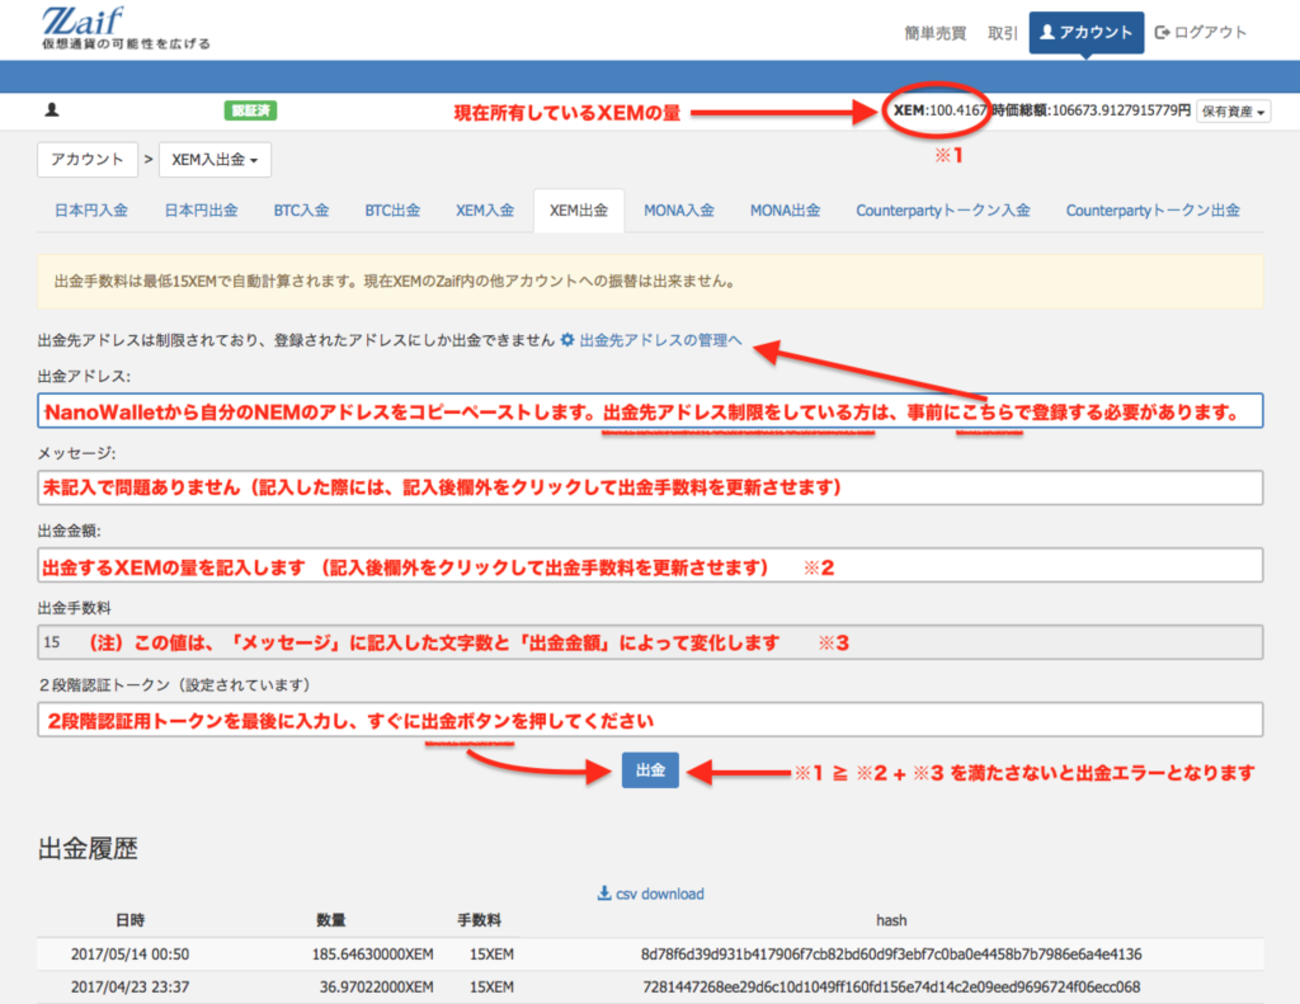Focus the 2段階認証トークン input field
The image size is (1300, 1004).
(650, 719)
